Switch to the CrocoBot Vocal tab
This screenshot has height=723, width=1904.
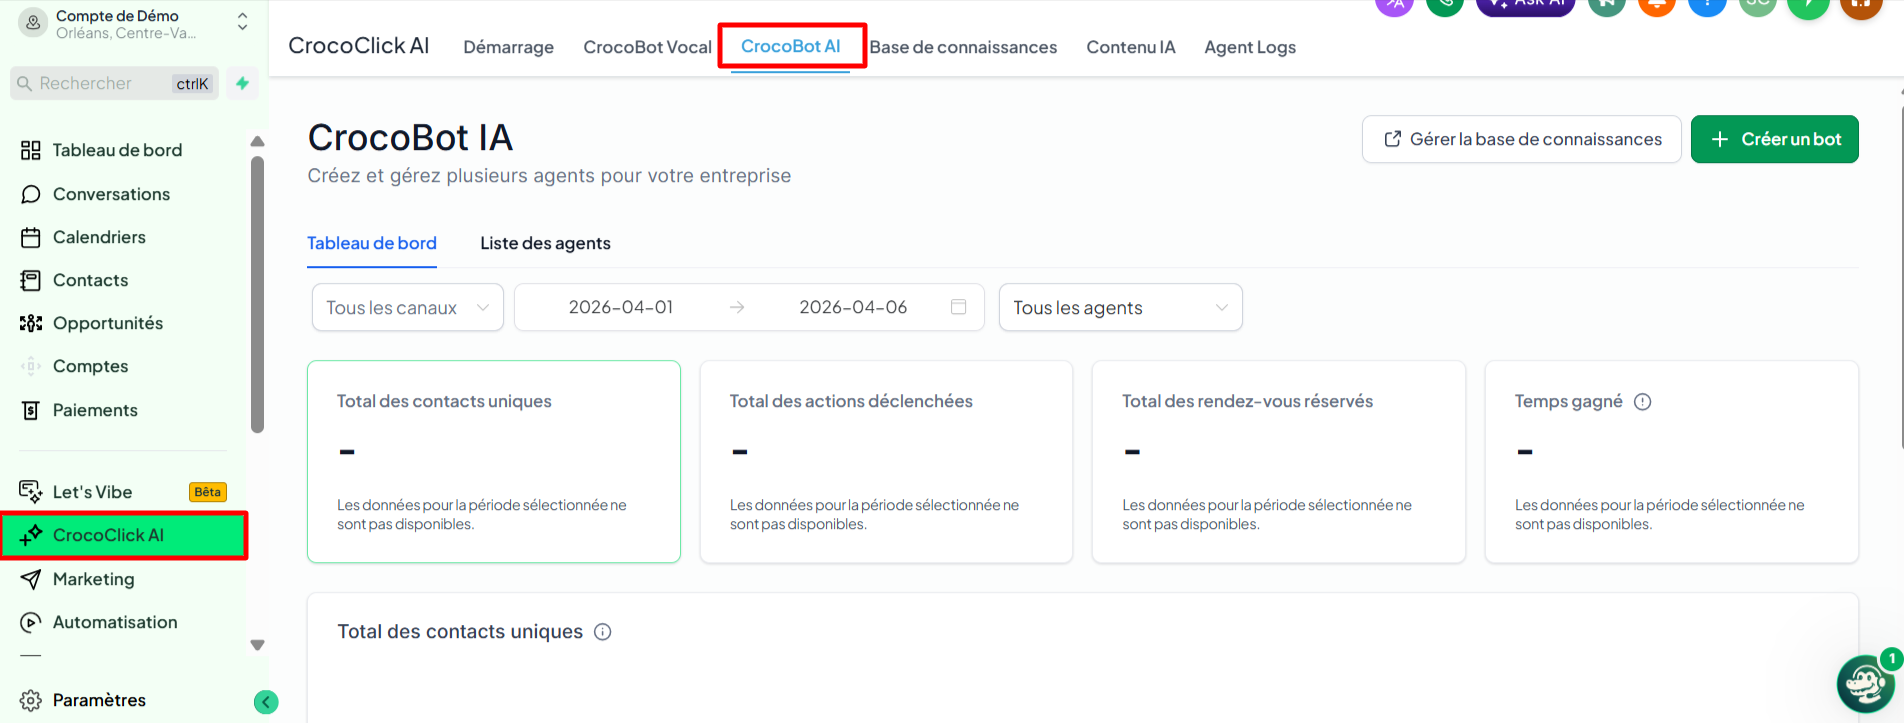click(x=648, y=47)
